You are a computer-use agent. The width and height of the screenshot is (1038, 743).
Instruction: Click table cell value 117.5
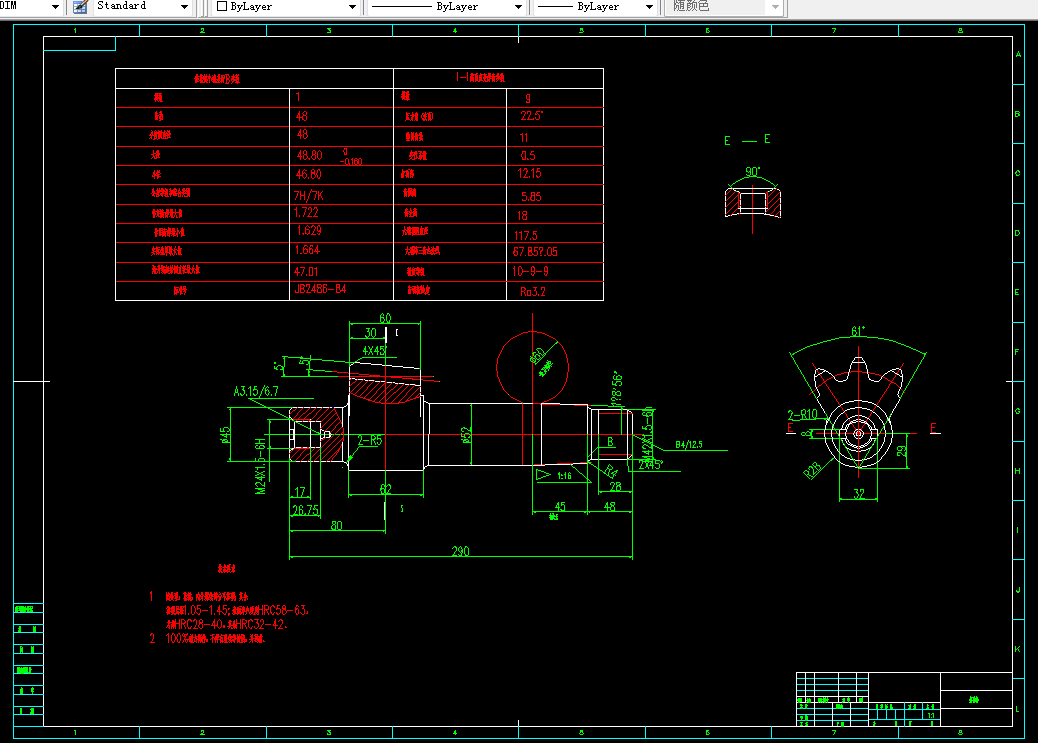point(526,236)
